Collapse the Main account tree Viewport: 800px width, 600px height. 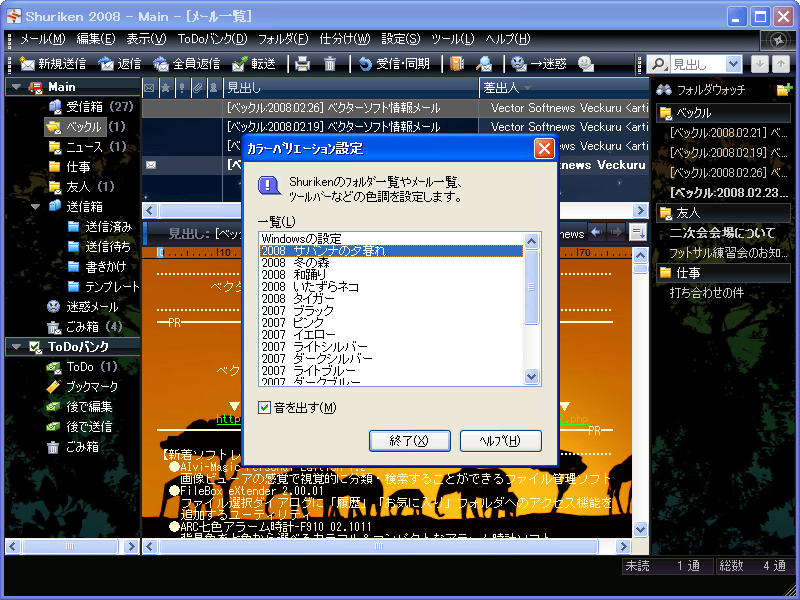point(16,87)
